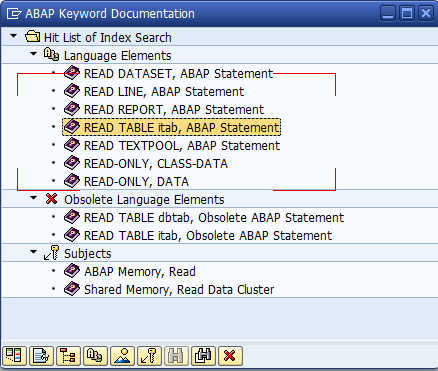Click the greyed-out binoculars find button
Screen dimensions: 438x371
tap(176, 356)
